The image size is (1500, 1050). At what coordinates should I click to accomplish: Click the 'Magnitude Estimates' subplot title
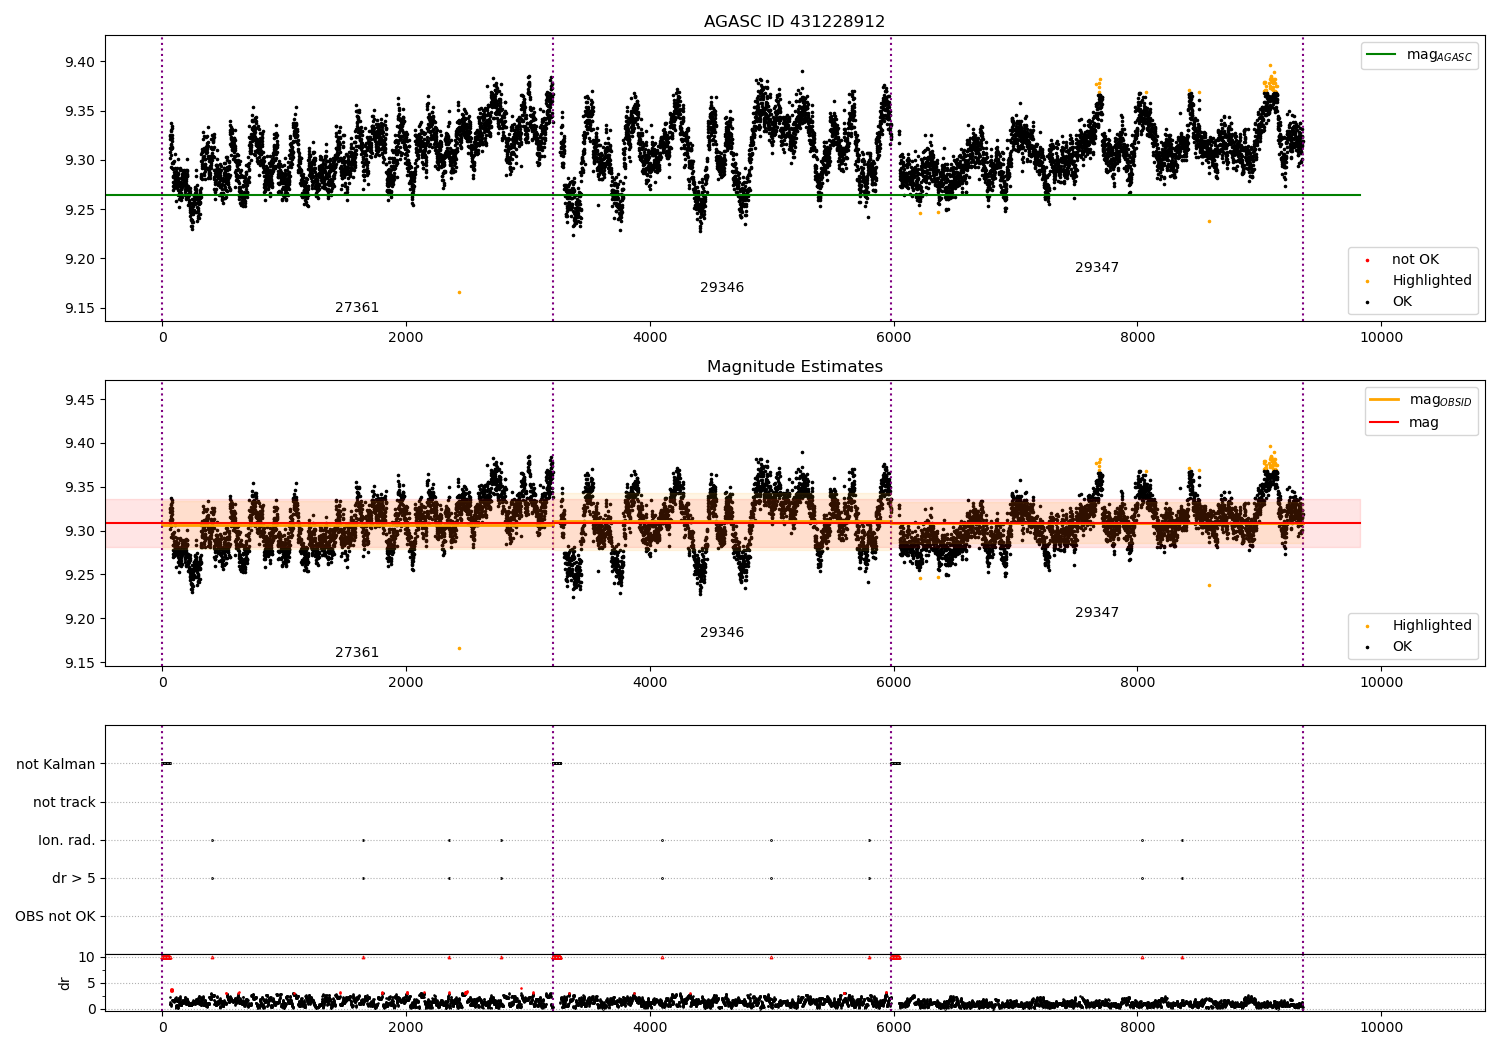(794, 367)
